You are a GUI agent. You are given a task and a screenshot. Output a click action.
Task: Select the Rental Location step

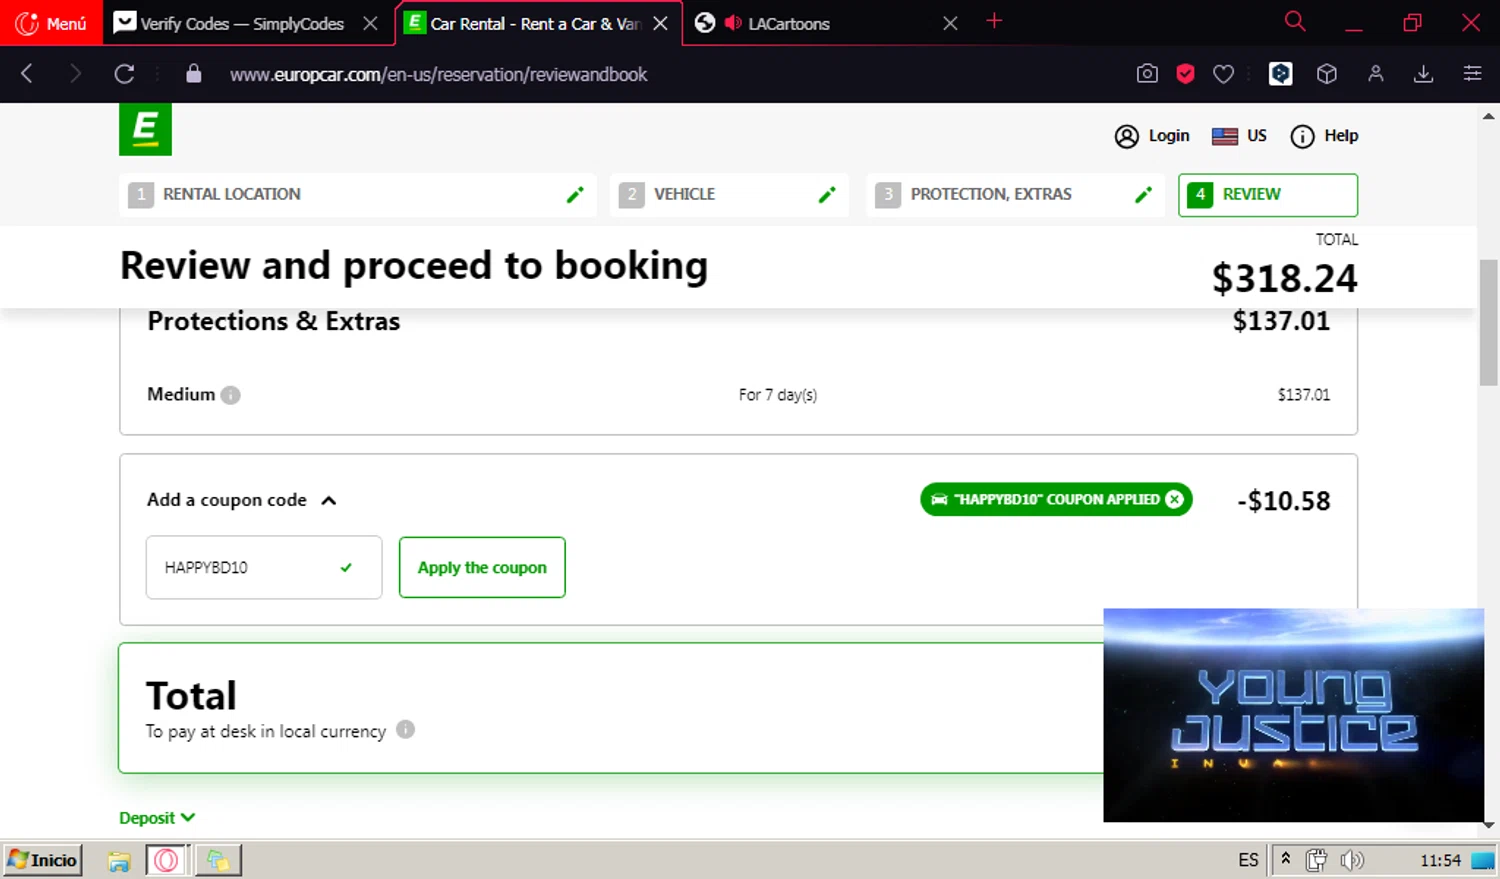click(x=358, y=195)
